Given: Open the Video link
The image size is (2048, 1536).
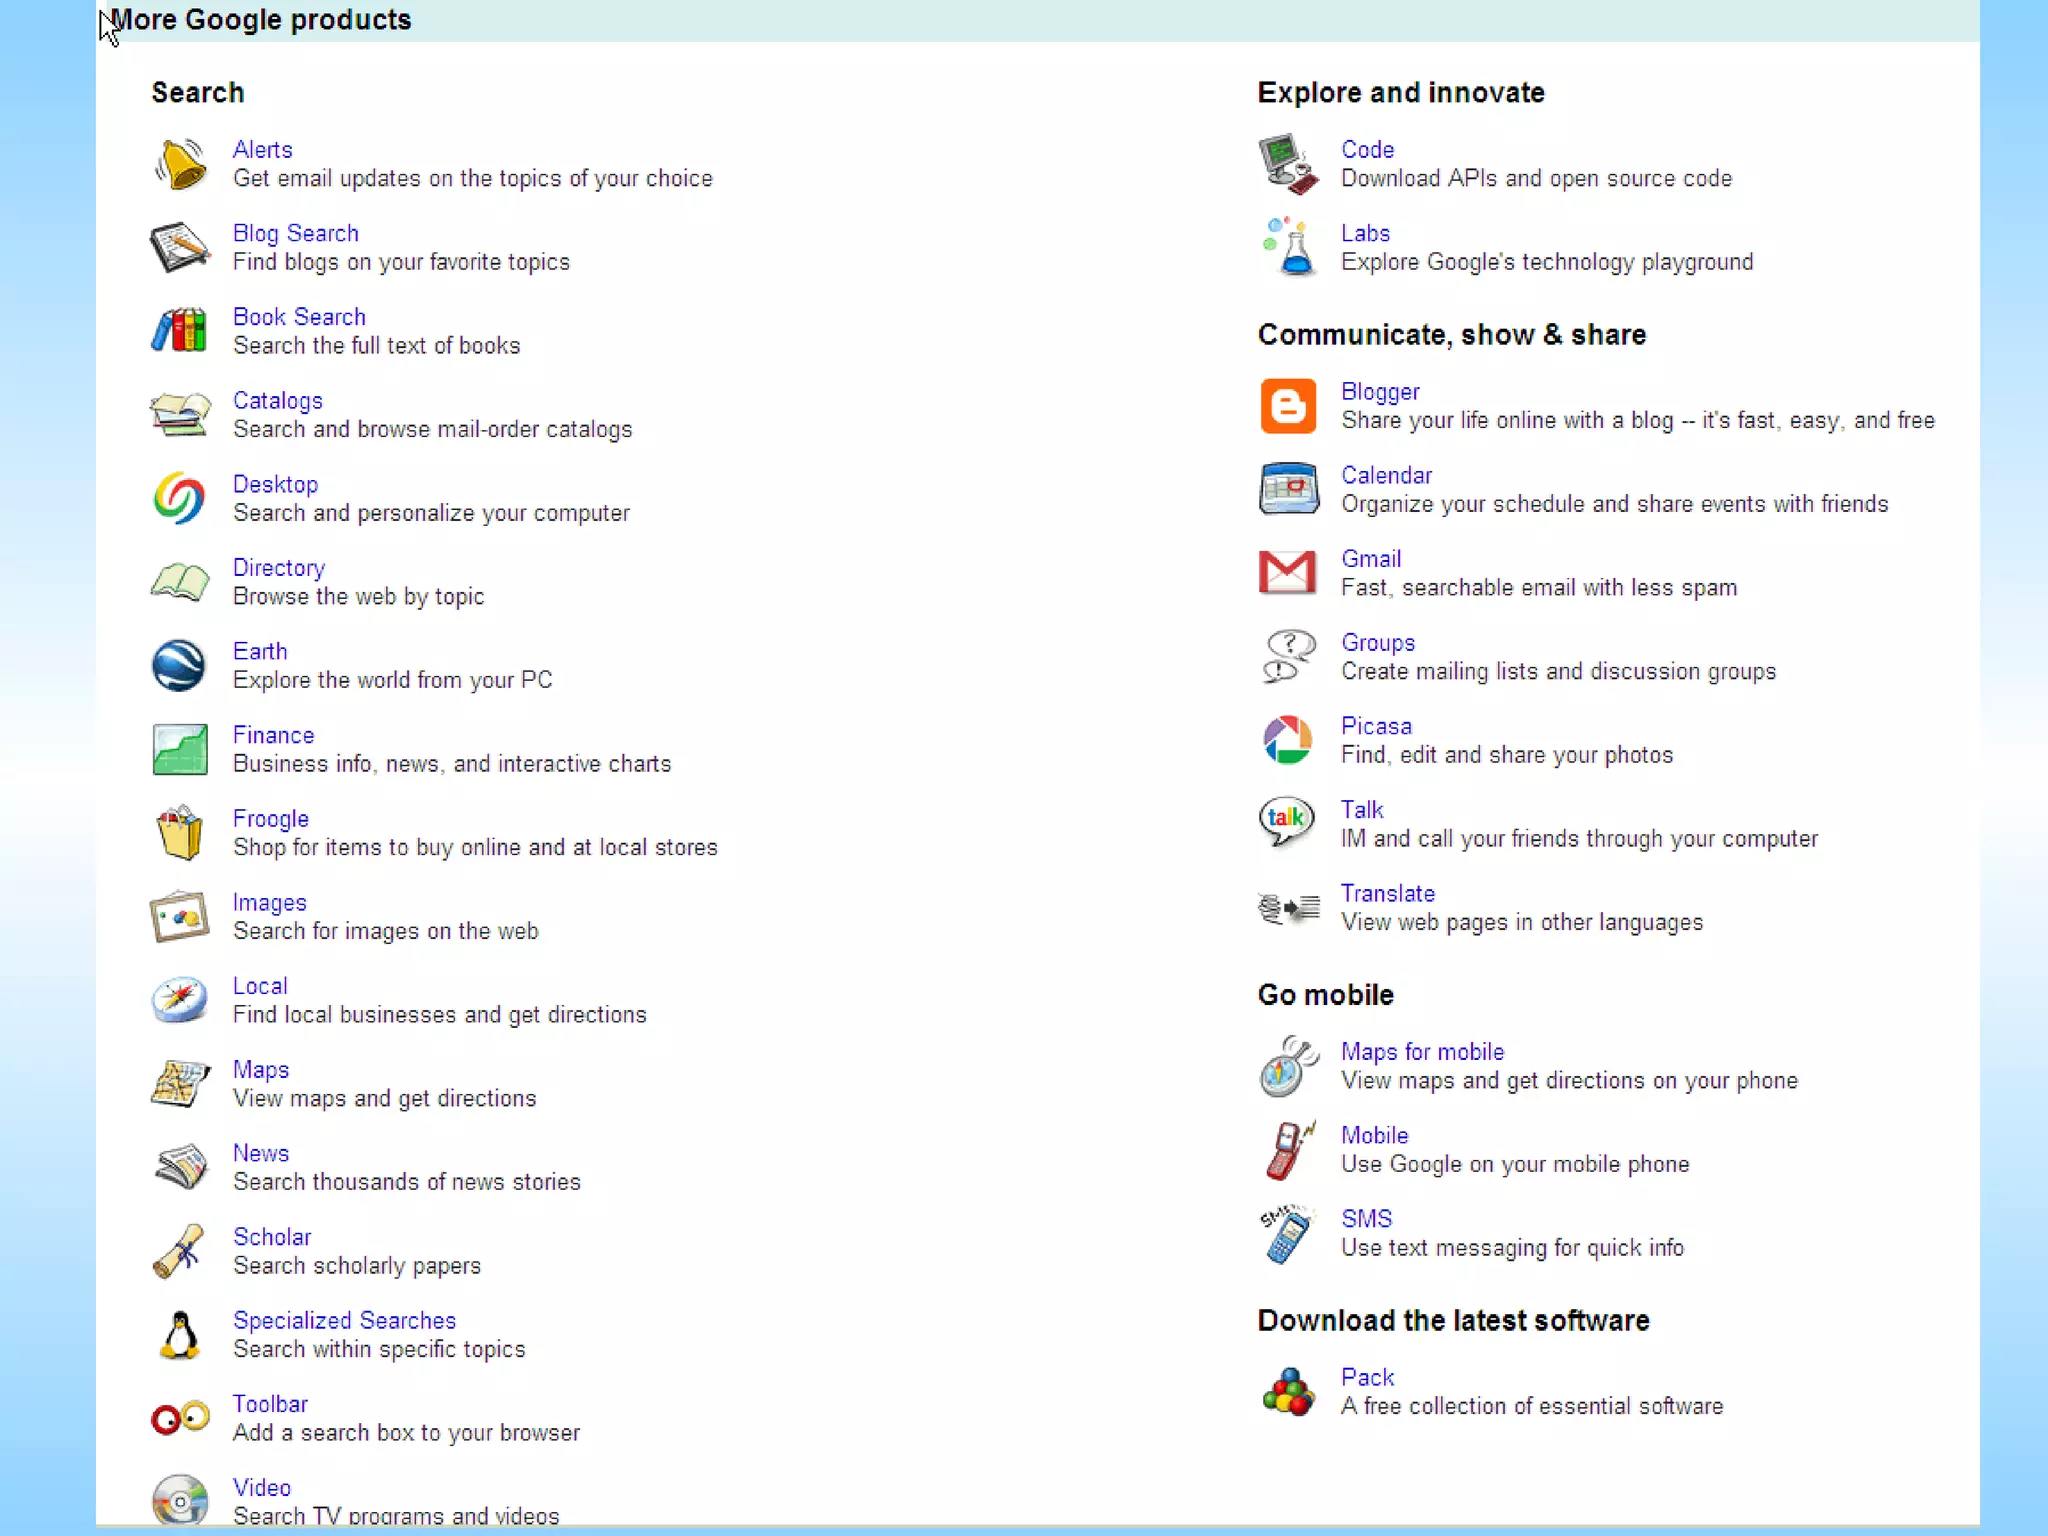Looking at the screenshot, I should (262, 1489).
